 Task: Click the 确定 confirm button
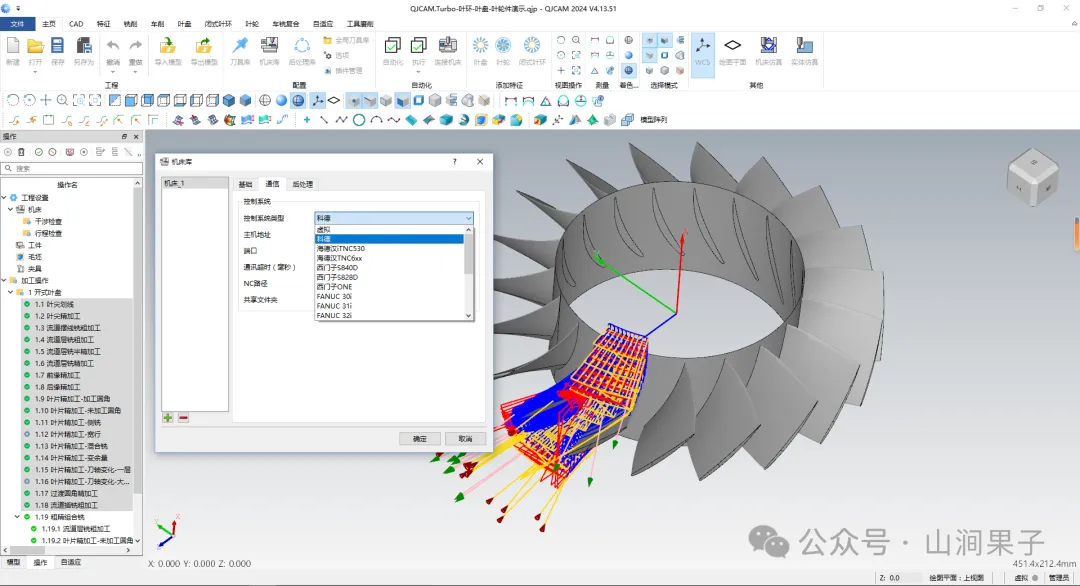tap(419, 439)
